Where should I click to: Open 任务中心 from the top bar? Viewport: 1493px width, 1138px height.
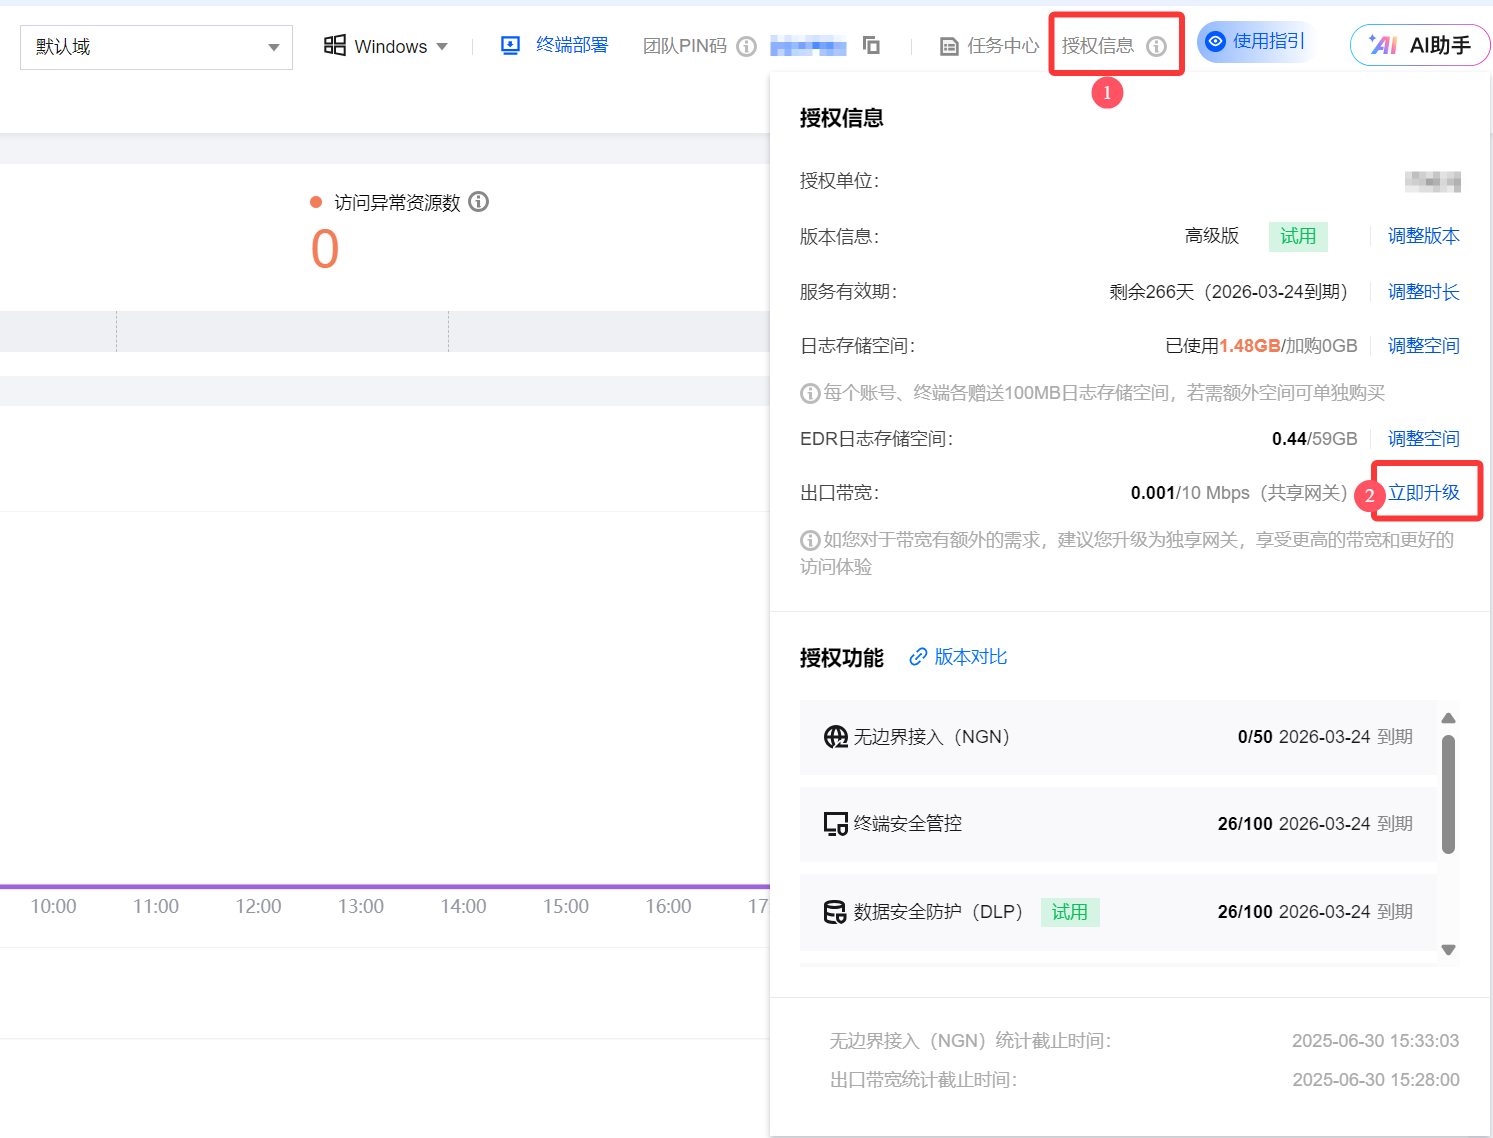(1002, 46)
